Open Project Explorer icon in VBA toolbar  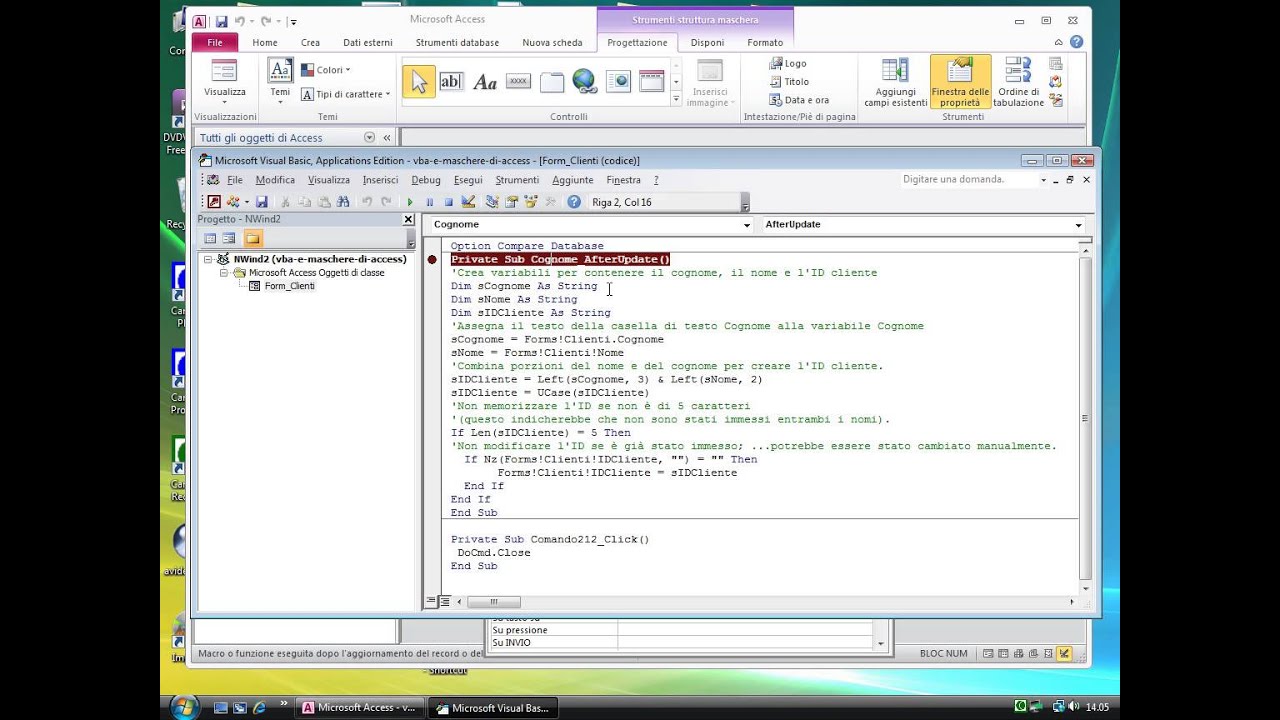(492, 202)
